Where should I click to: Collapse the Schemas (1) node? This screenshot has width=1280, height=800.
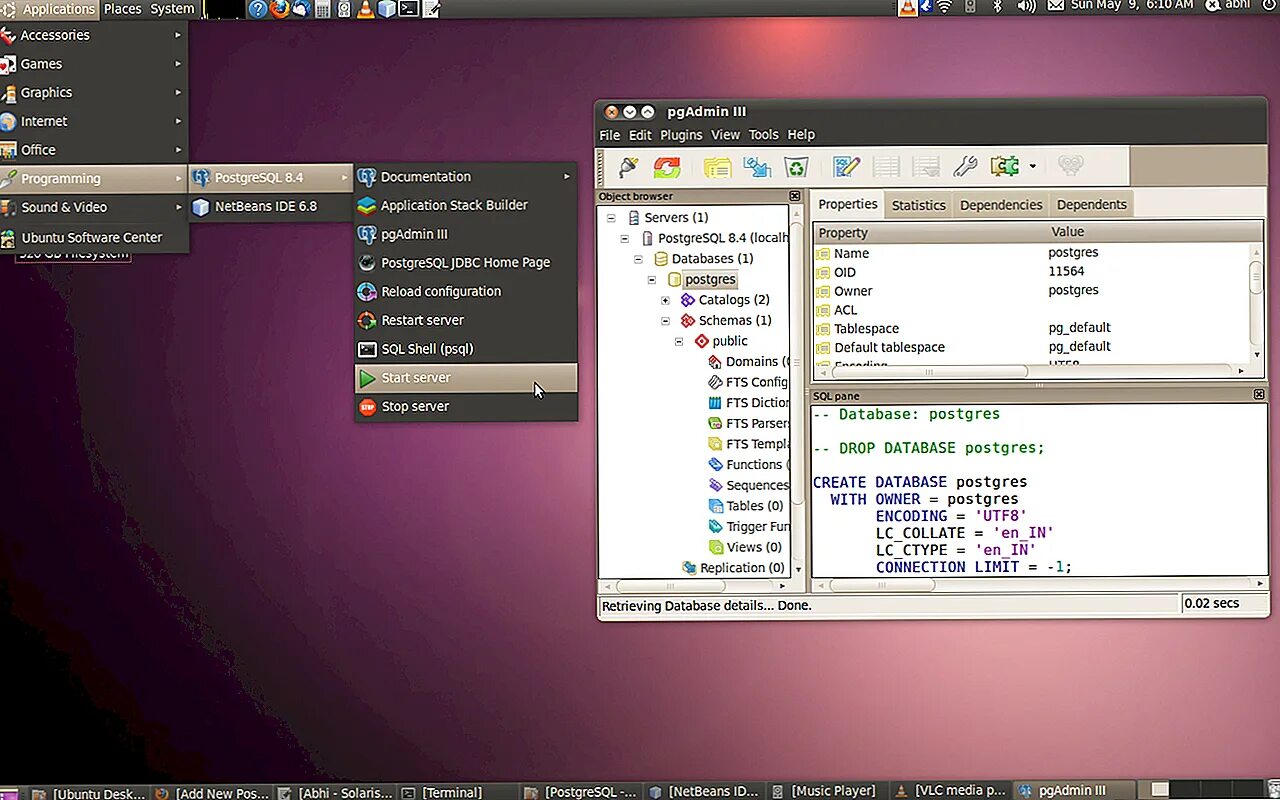point(665,321)
